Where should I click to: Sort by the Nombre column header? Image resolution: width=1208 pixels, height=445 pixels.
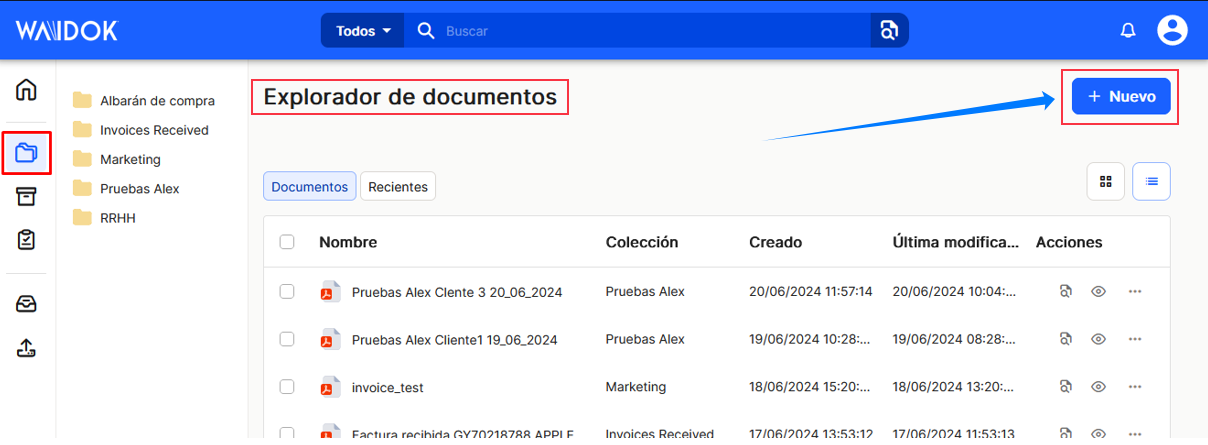point(348,242)
